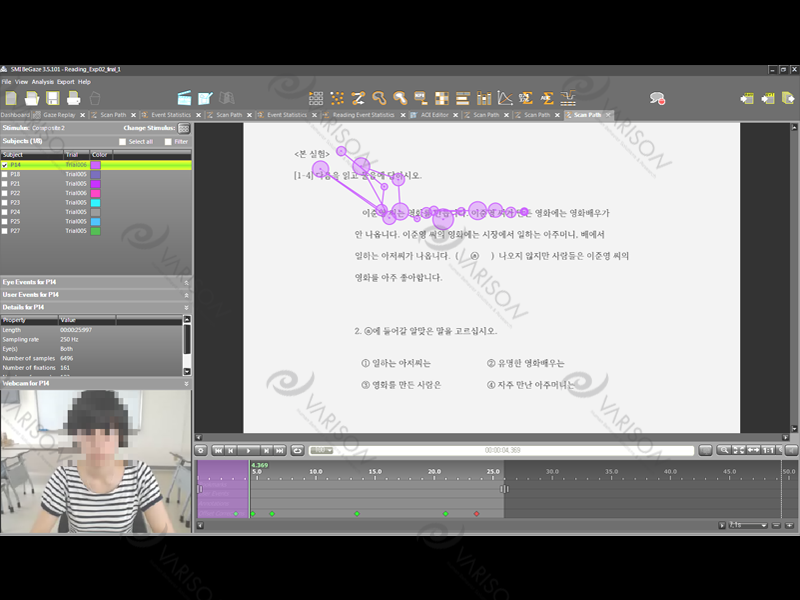Open the Heat Map icon
Image resolution: width=800 pixels, height=600 pixels.
(x=400, y=98)
